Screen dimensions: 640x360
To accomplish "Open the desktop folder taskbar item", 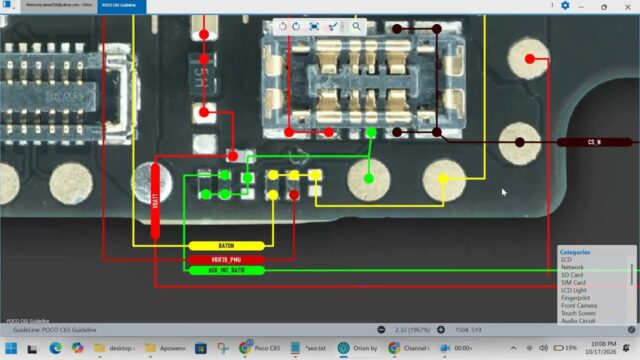I will 115,348.
